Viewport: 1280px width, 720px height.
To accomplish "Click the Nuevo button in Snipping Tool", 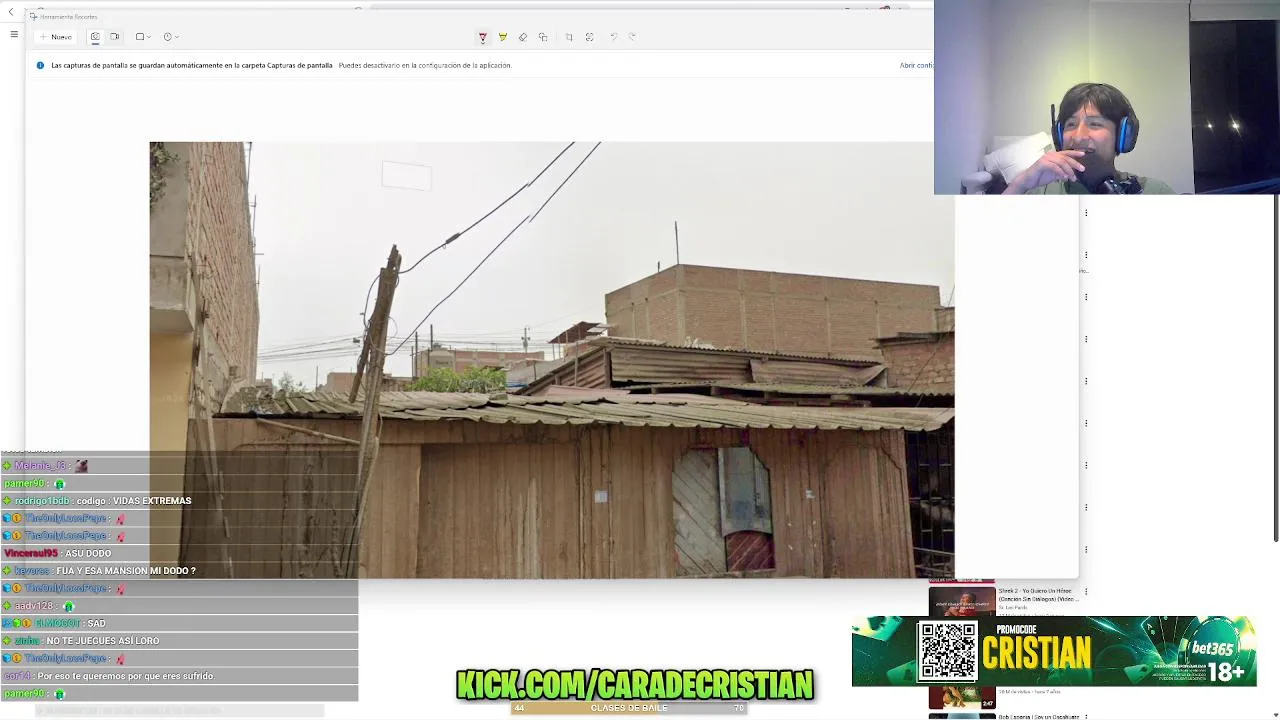I will 56,37.
